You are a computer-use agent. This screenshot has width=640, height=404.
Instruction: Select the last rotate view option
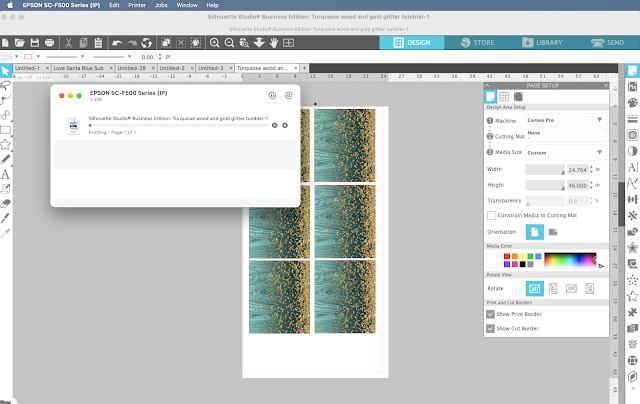(589, 289)
